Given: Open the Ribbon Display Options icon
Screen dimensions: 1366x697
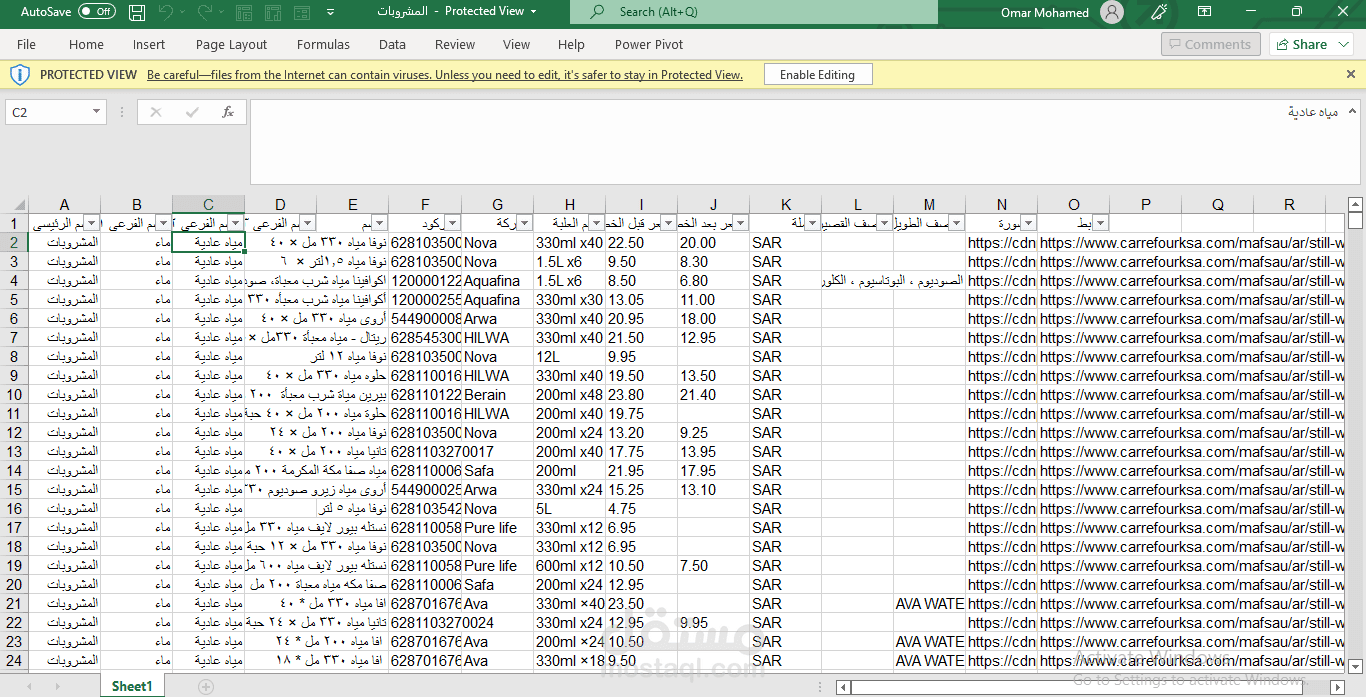Looking at the screenshot, I should (1206, 12).
